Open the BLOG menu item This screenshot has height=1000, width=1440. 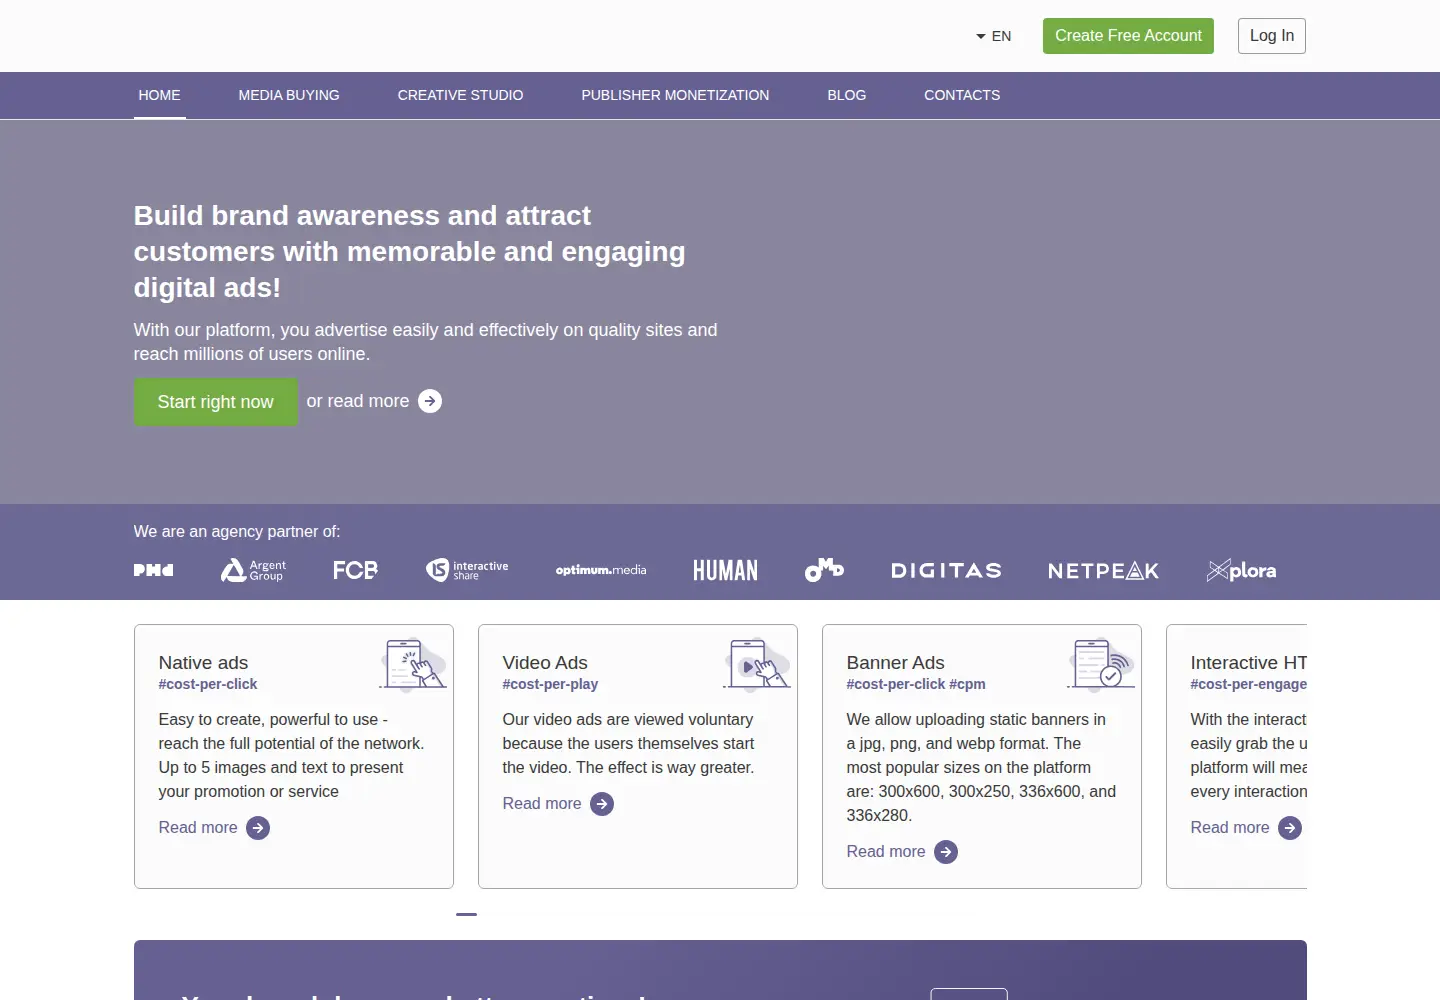[x=847, y=95]
